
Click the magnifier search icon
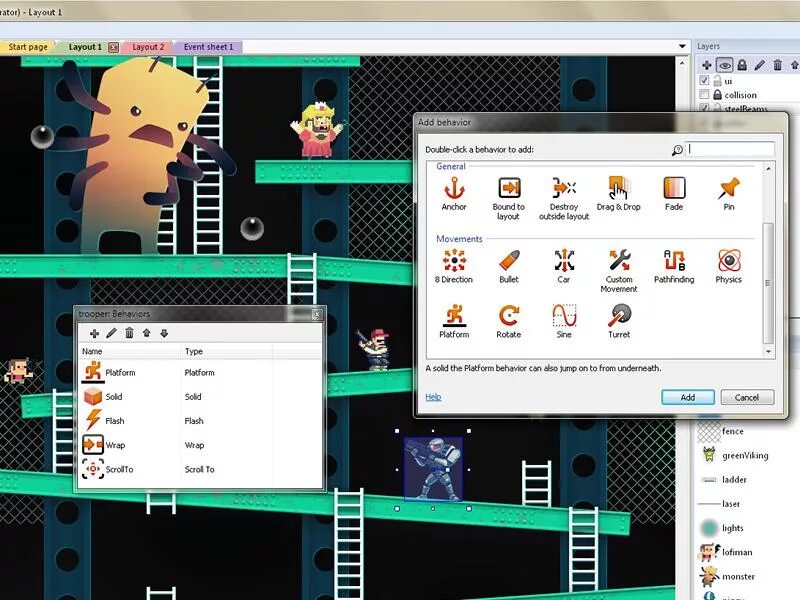677,150
